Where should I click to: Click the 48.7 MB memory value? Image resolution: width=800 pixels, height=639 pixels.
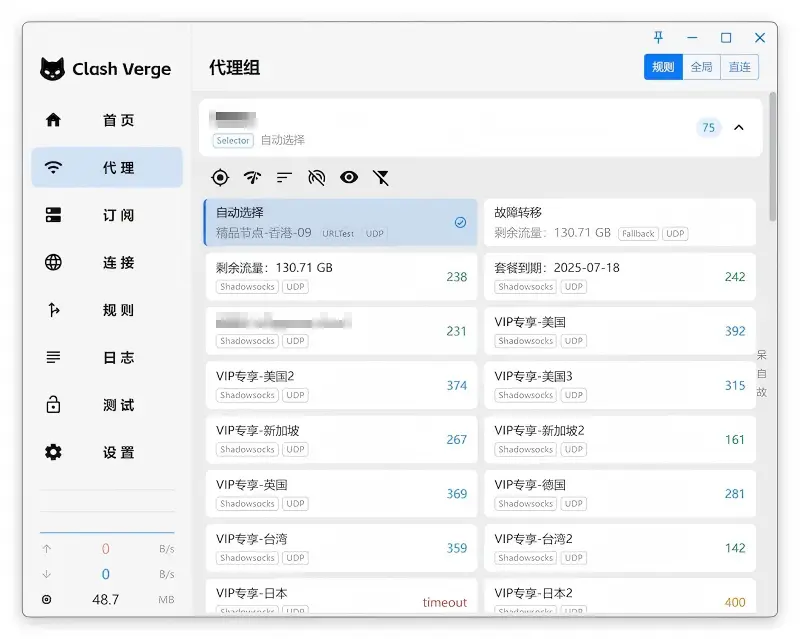click(106, 599)
